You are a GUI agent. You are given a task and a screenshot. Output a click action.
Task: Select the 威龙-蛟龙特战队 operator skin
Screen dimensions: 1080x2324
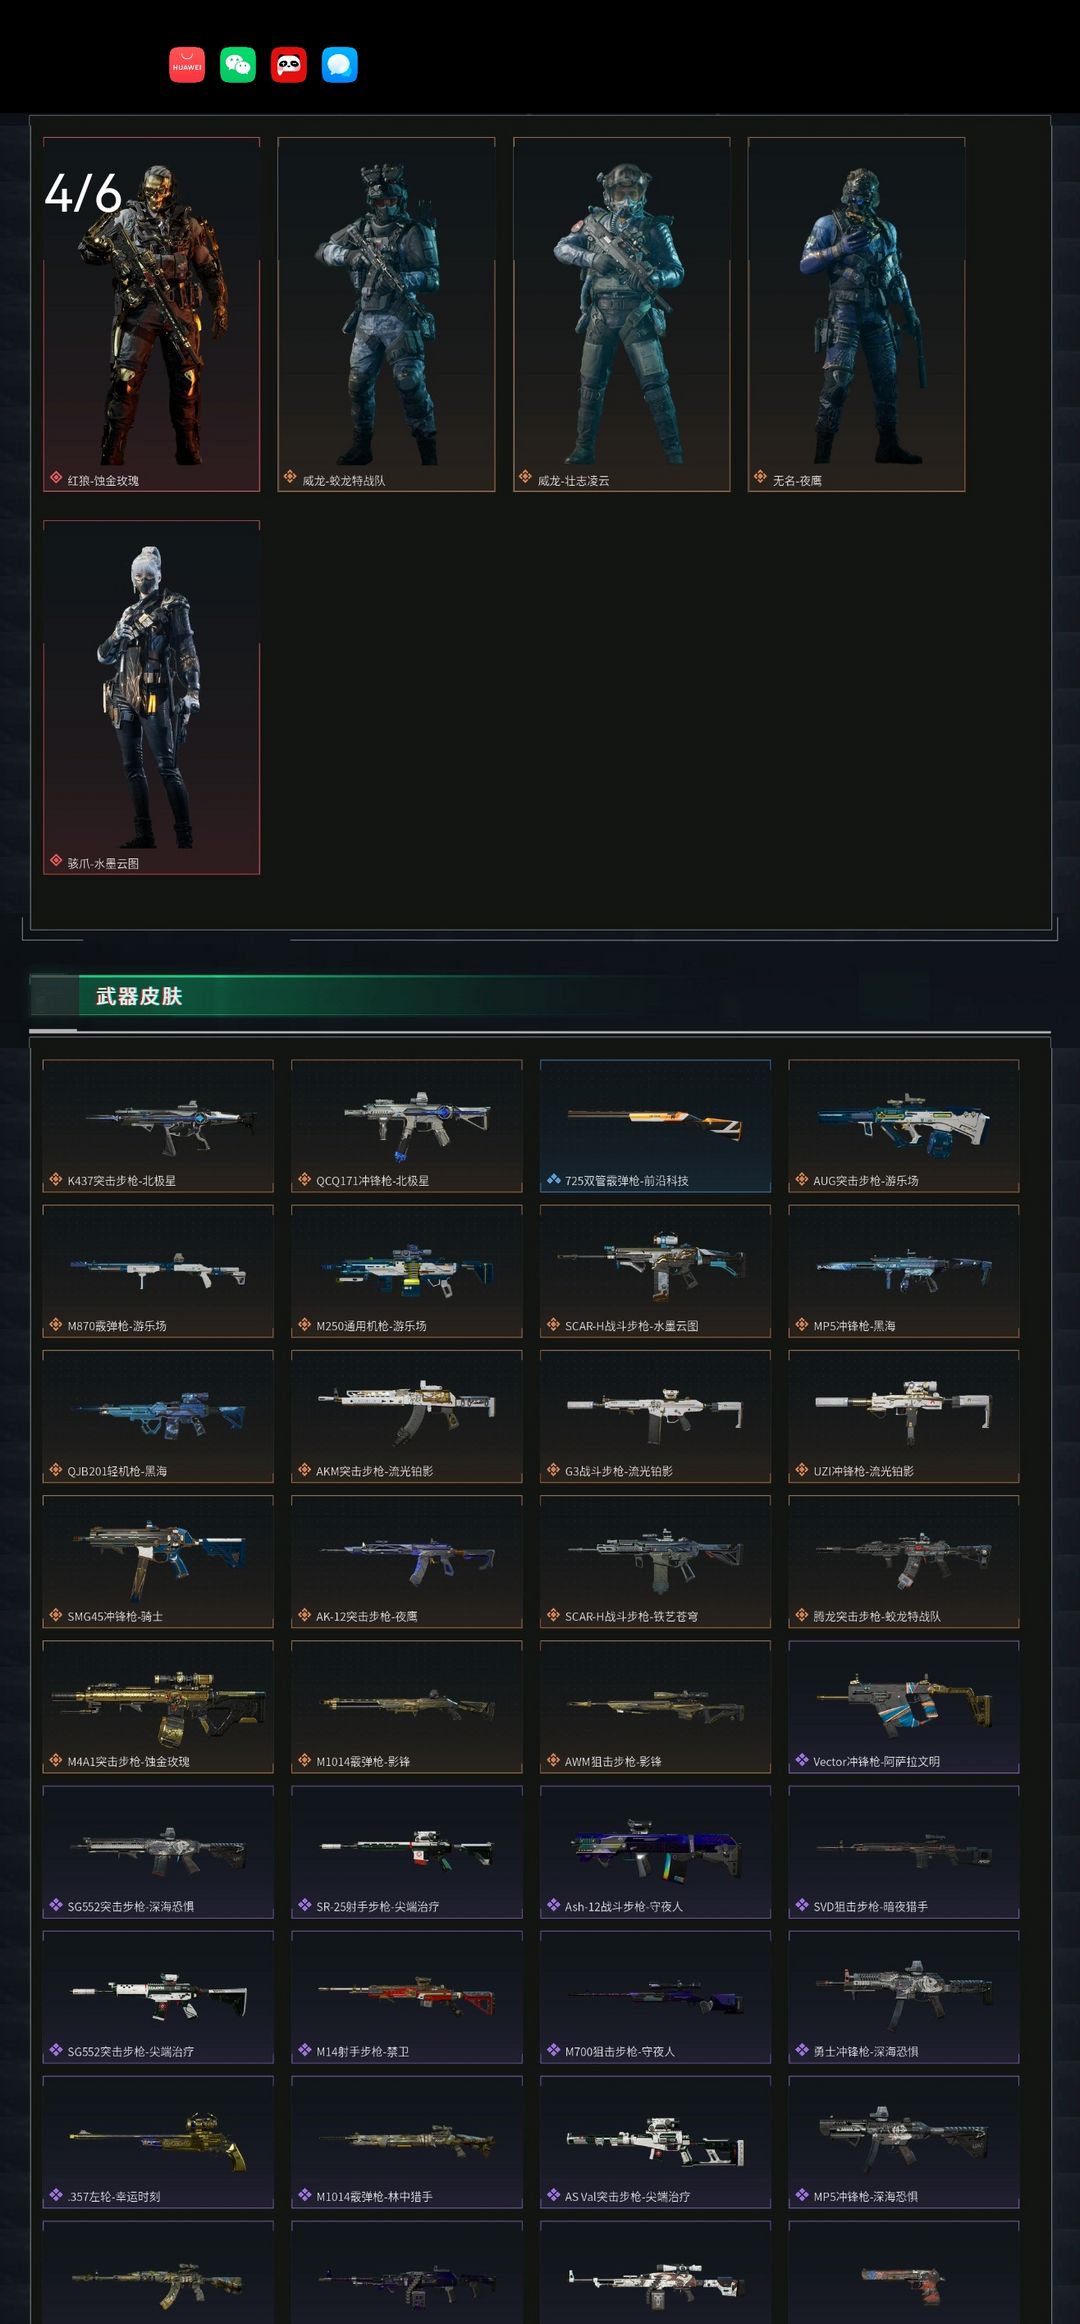point(386,314)
